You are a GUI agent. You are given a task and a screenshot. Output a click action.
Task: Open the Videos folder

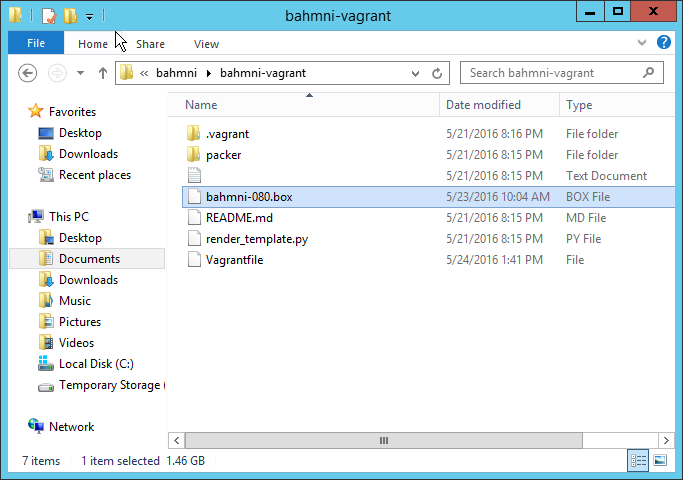76,343
